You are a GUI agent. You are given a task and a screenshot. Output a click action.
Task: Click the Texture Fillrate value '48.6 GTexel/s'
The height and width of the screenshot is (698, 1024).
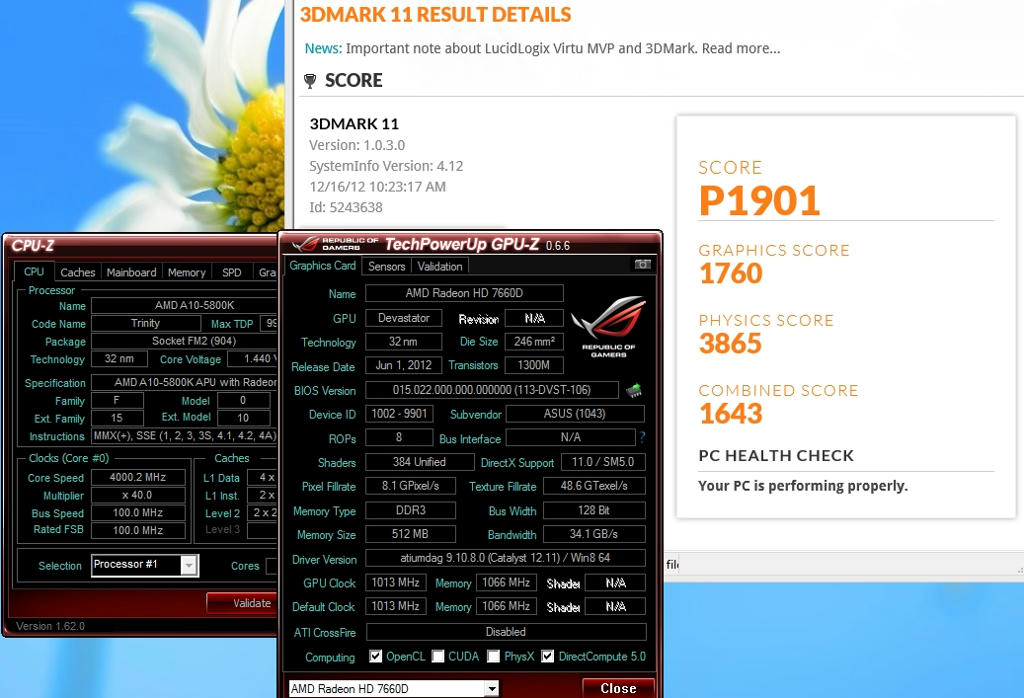[594, 486]
